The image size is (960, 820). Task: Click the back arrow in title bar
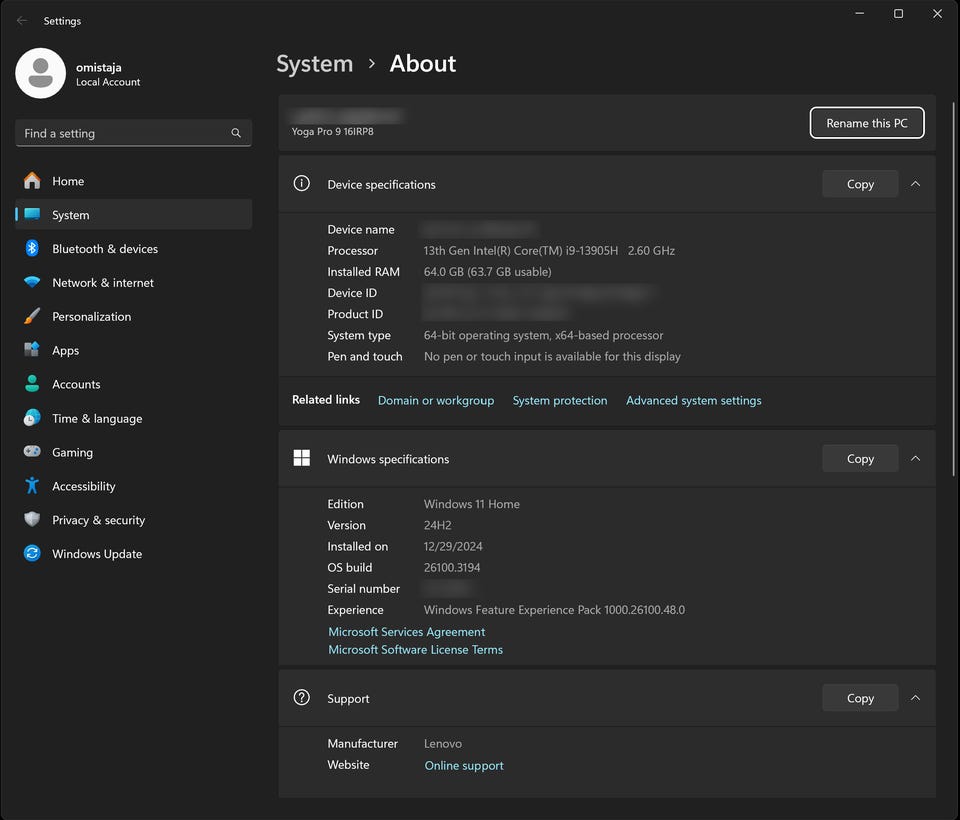tap(22, 21)
